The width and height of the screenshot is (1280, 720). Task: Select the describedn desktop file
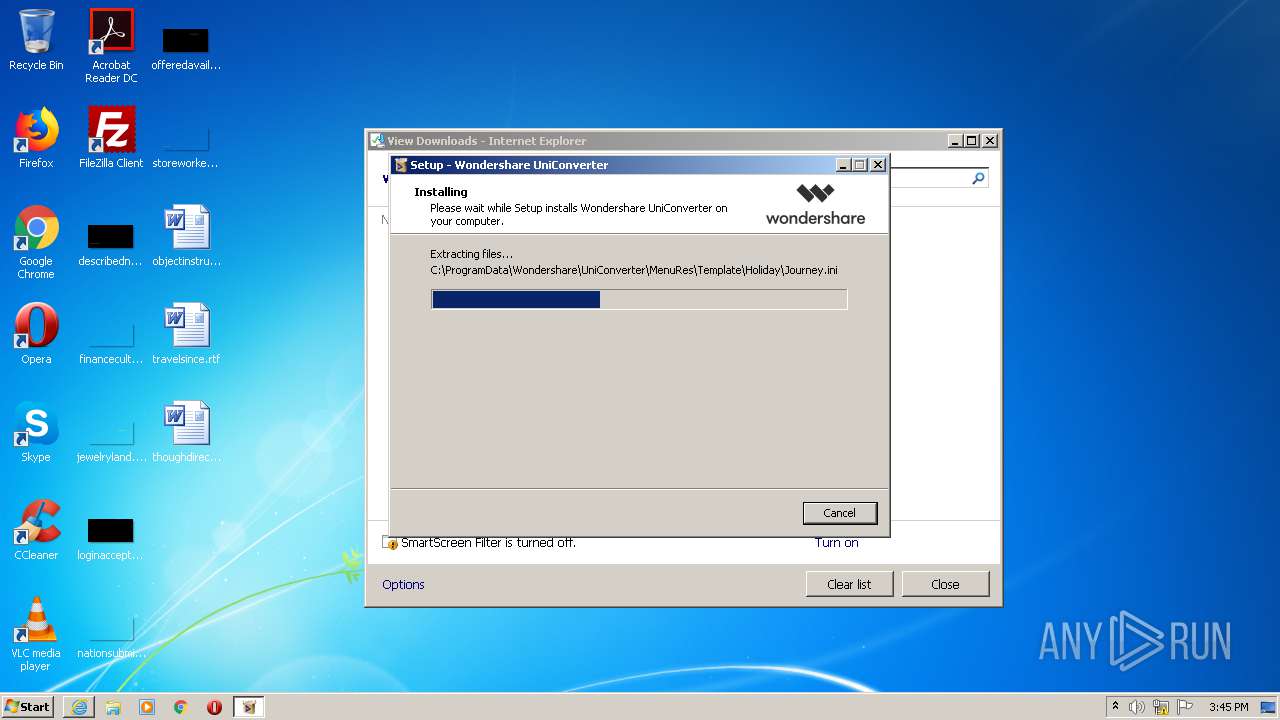[111, 244]
